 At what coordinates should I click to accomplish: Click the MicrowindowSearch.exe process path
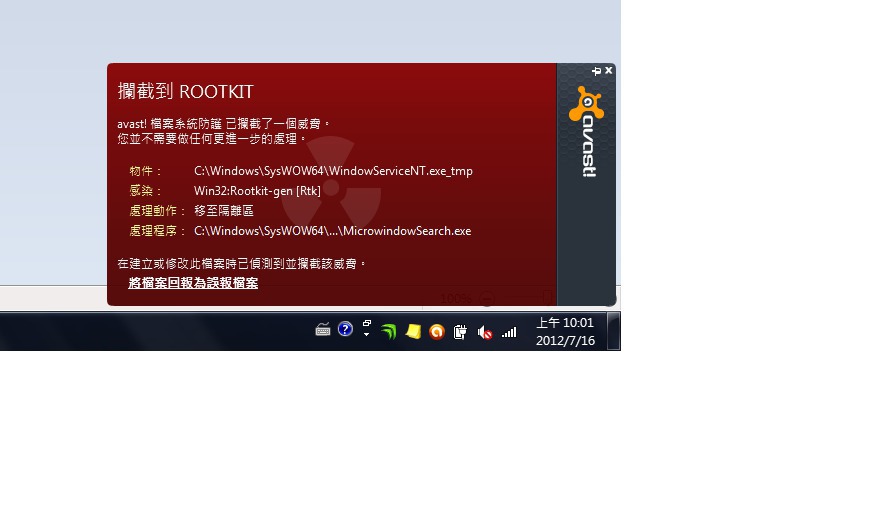333,231
